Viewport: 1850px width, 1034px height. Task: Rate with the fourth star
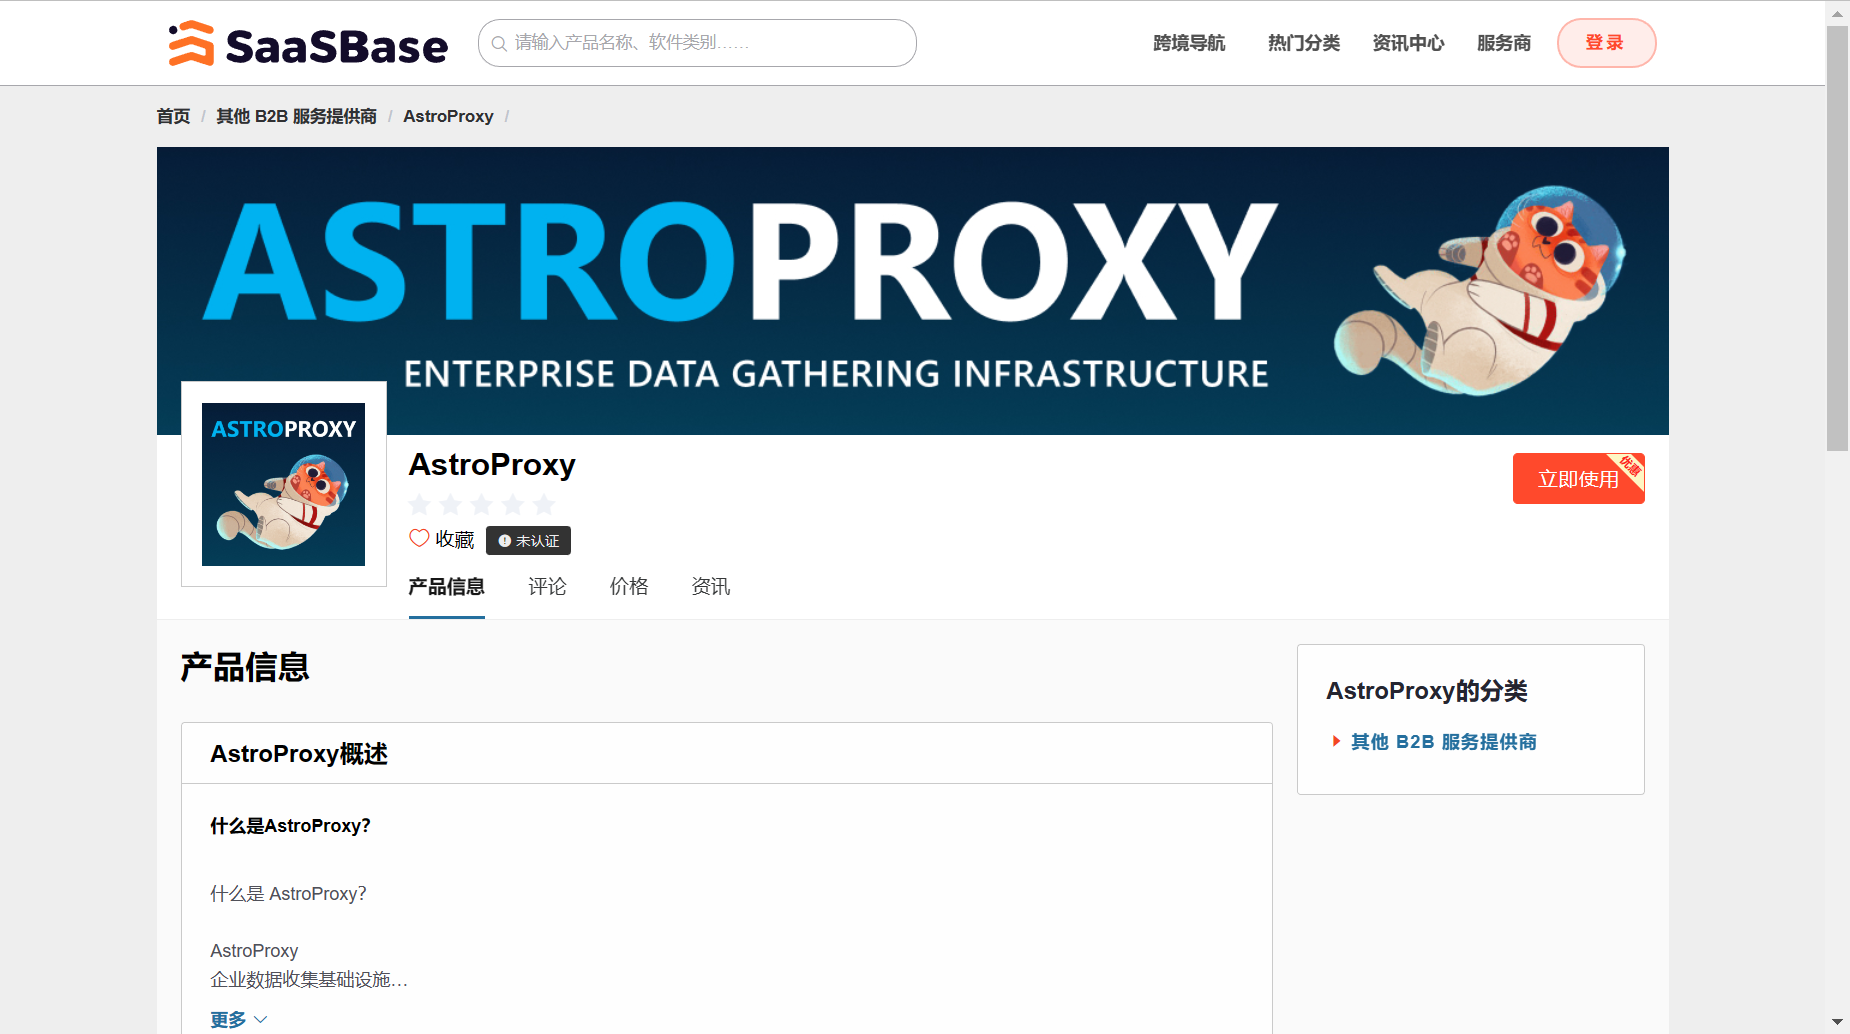pyautogui.click(x=513, y=504)
